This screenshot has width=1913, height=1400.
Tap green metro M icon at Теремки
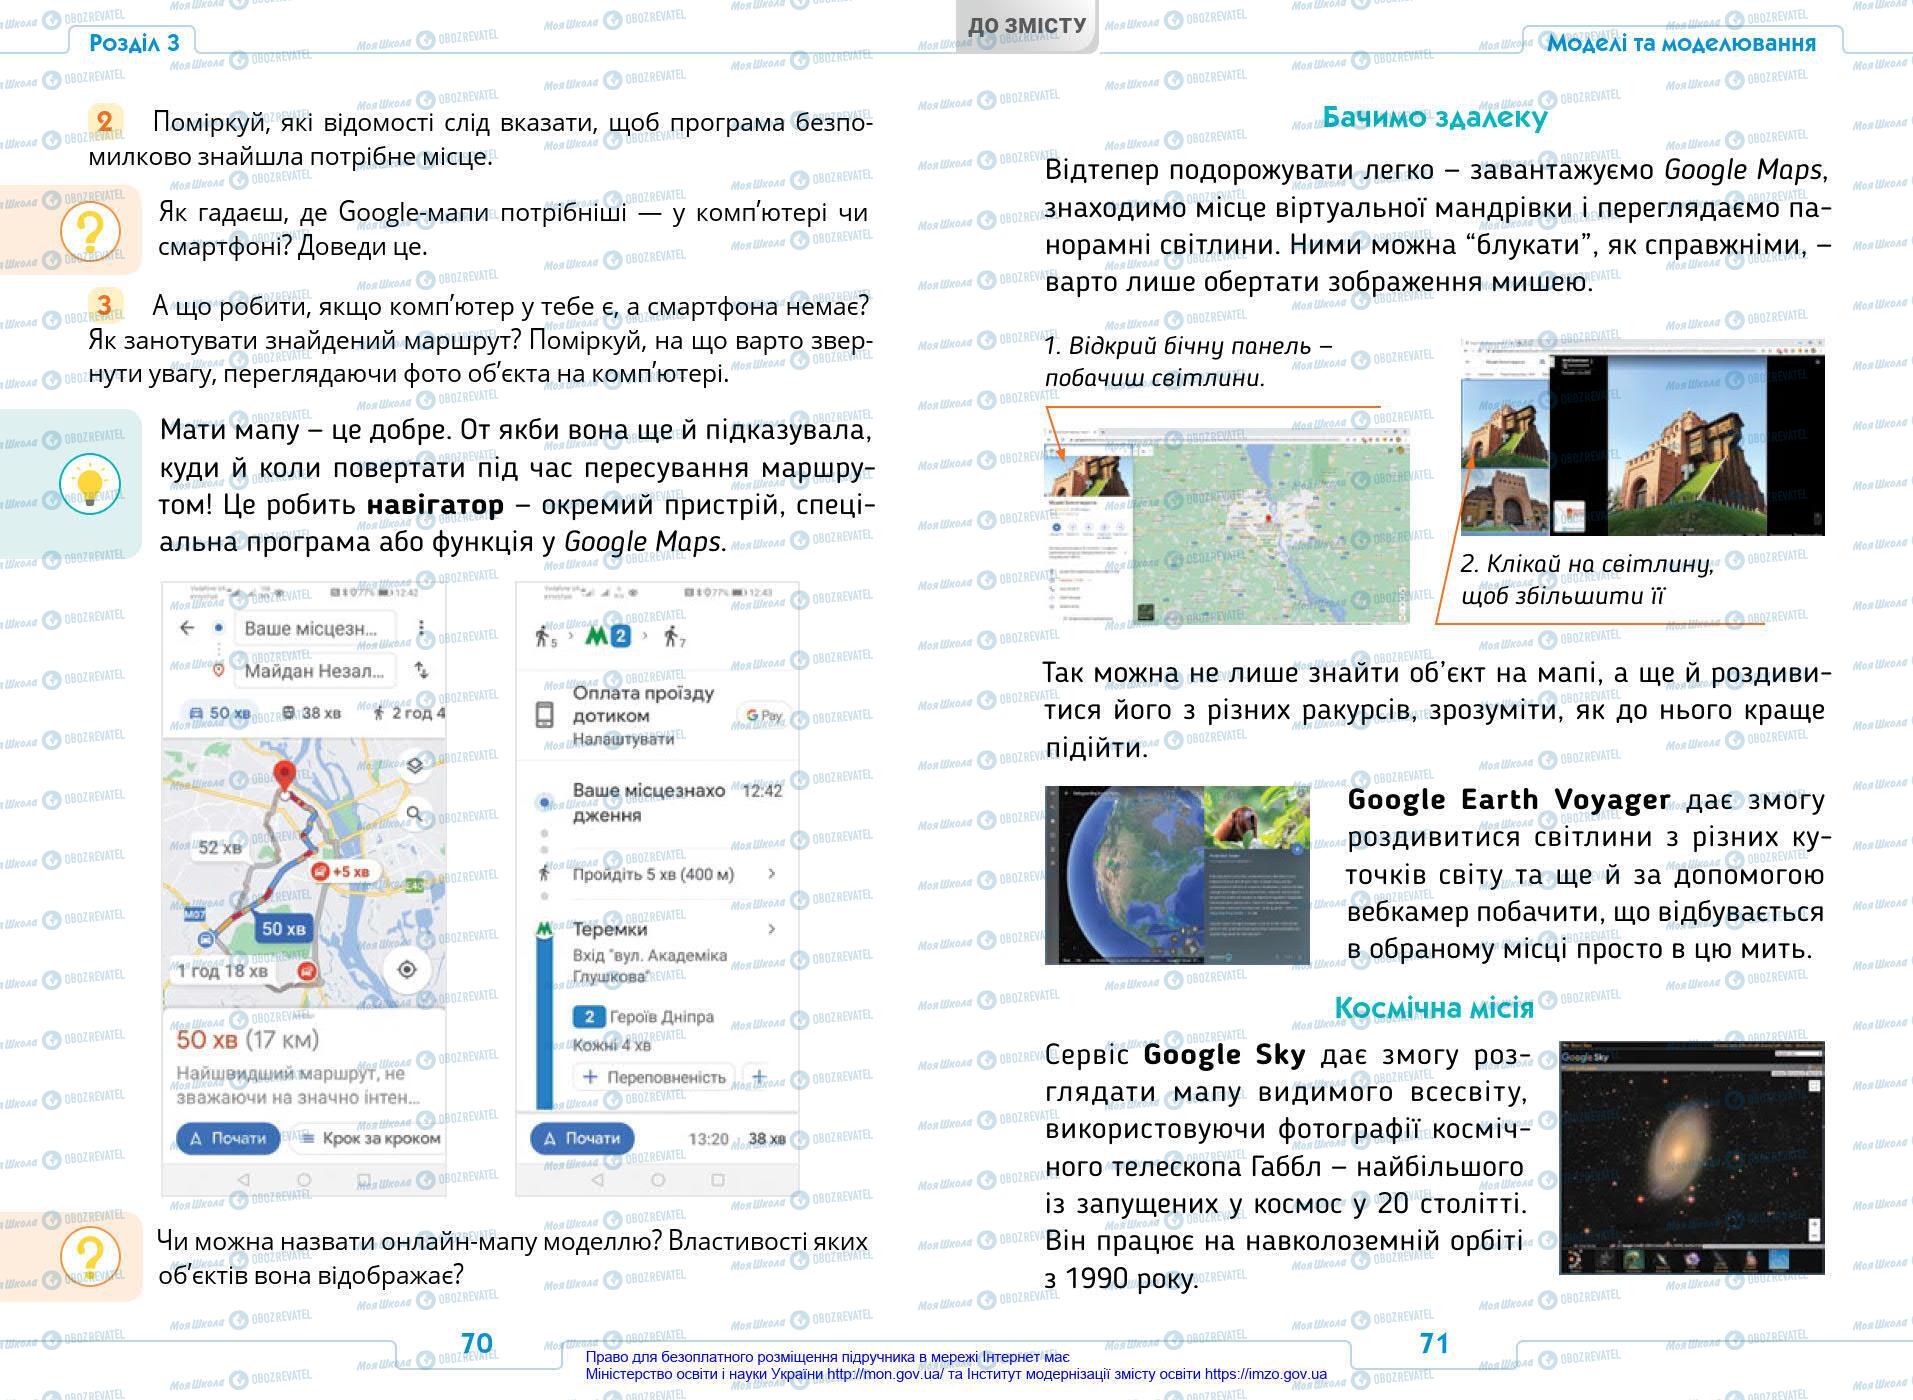pyautogui.click(x=544, y=929)
